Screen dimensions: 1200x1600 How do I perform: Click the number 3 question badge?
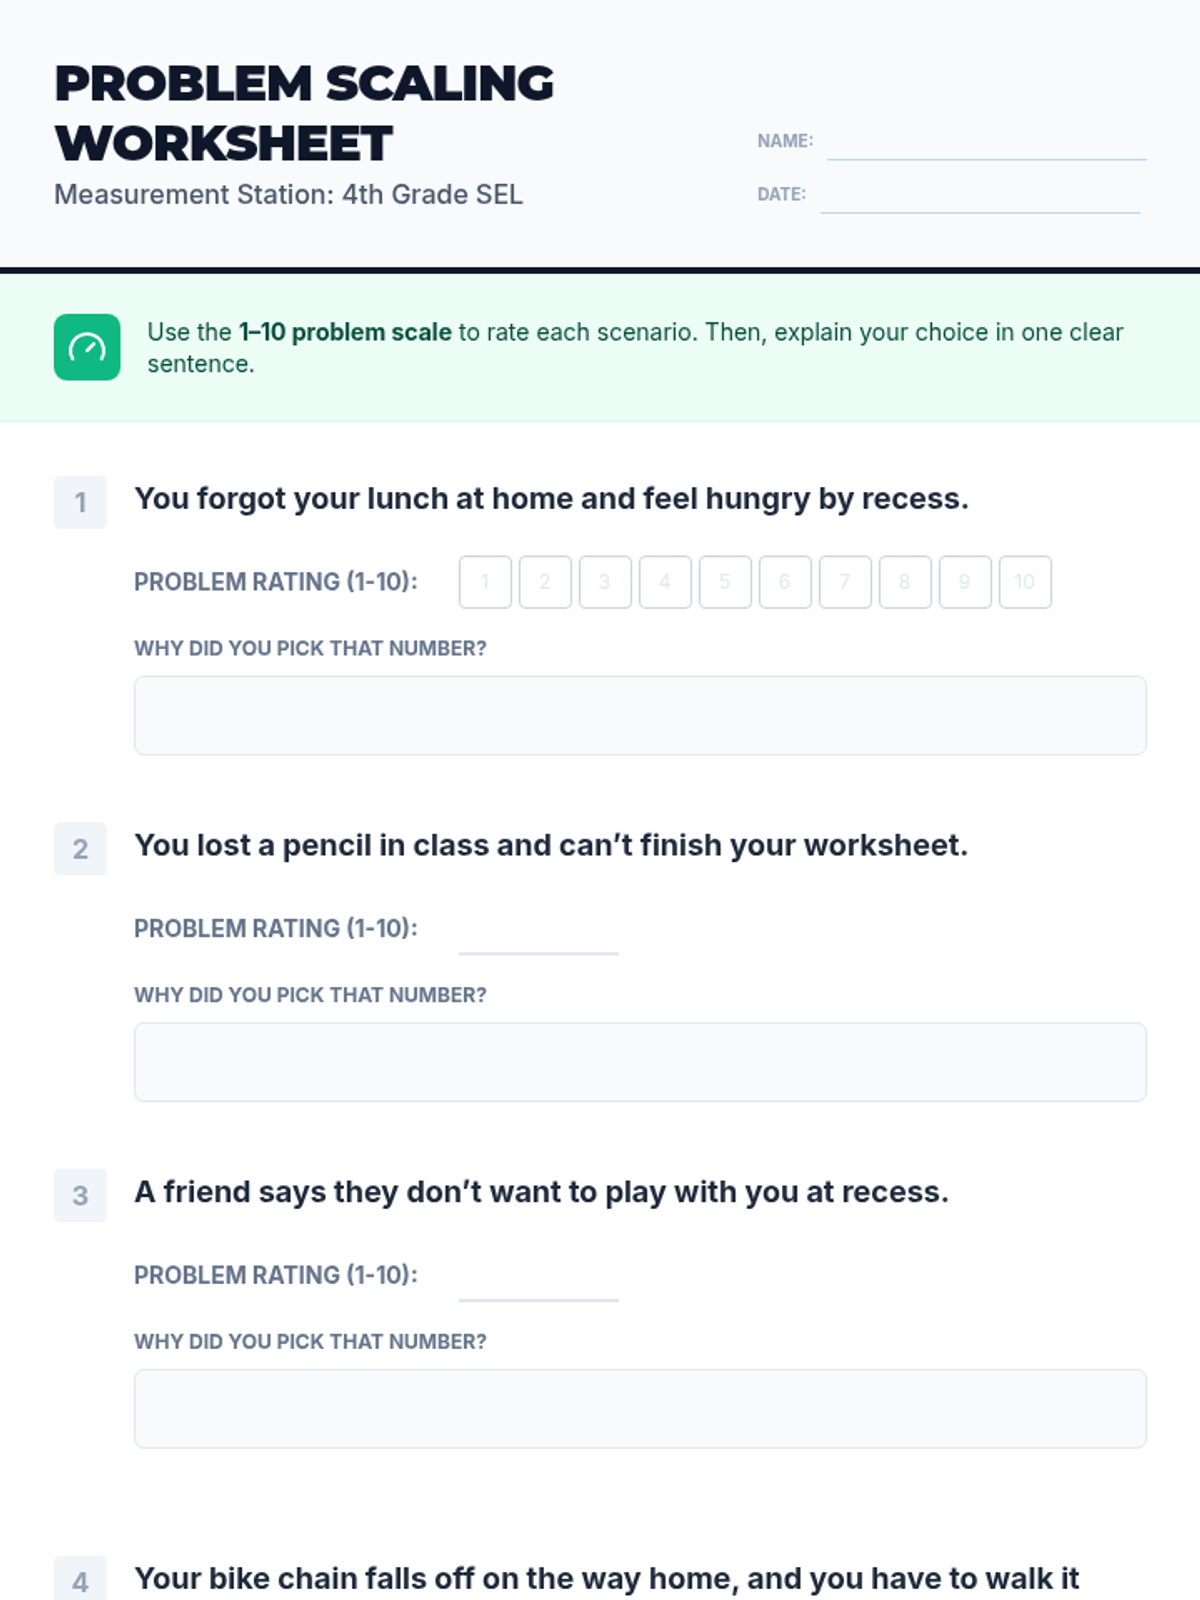coord(80,1196)
